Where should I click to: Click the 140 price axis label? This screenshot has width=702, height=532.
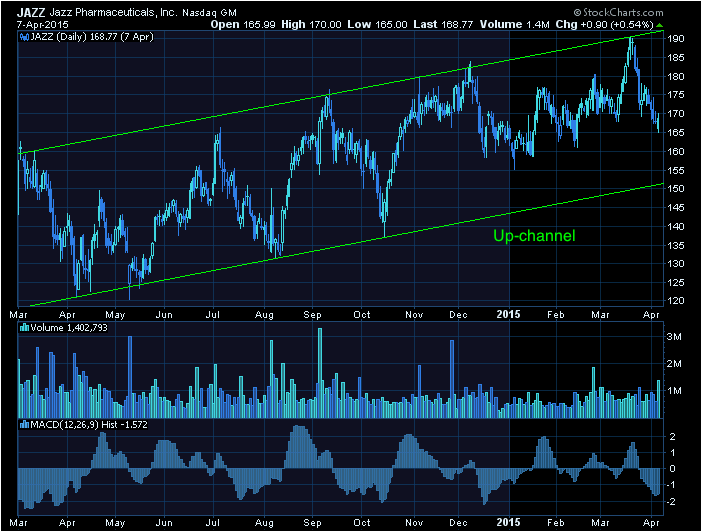pos(676,226)
